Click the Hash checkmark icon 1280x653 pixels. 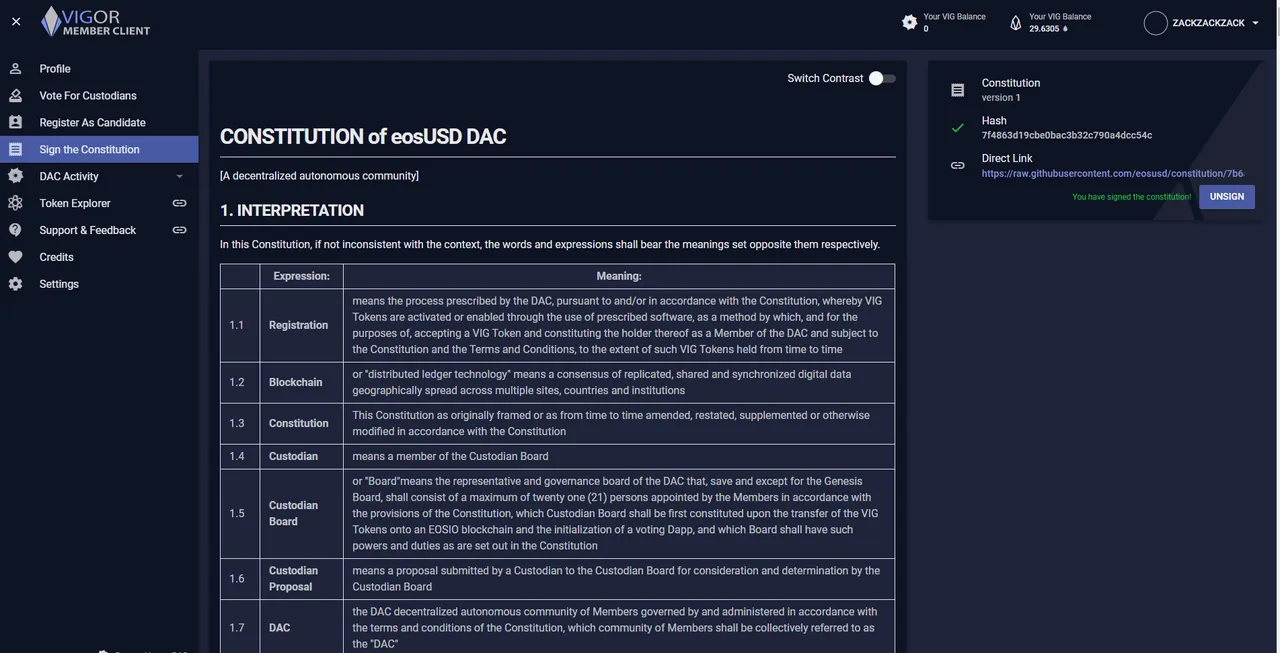[x=958, y=128]
